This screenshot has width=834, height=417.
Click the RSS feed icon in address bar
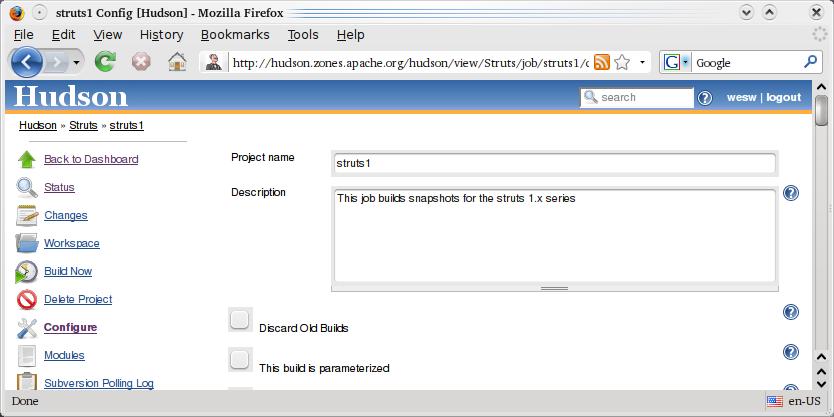(602, 63)
